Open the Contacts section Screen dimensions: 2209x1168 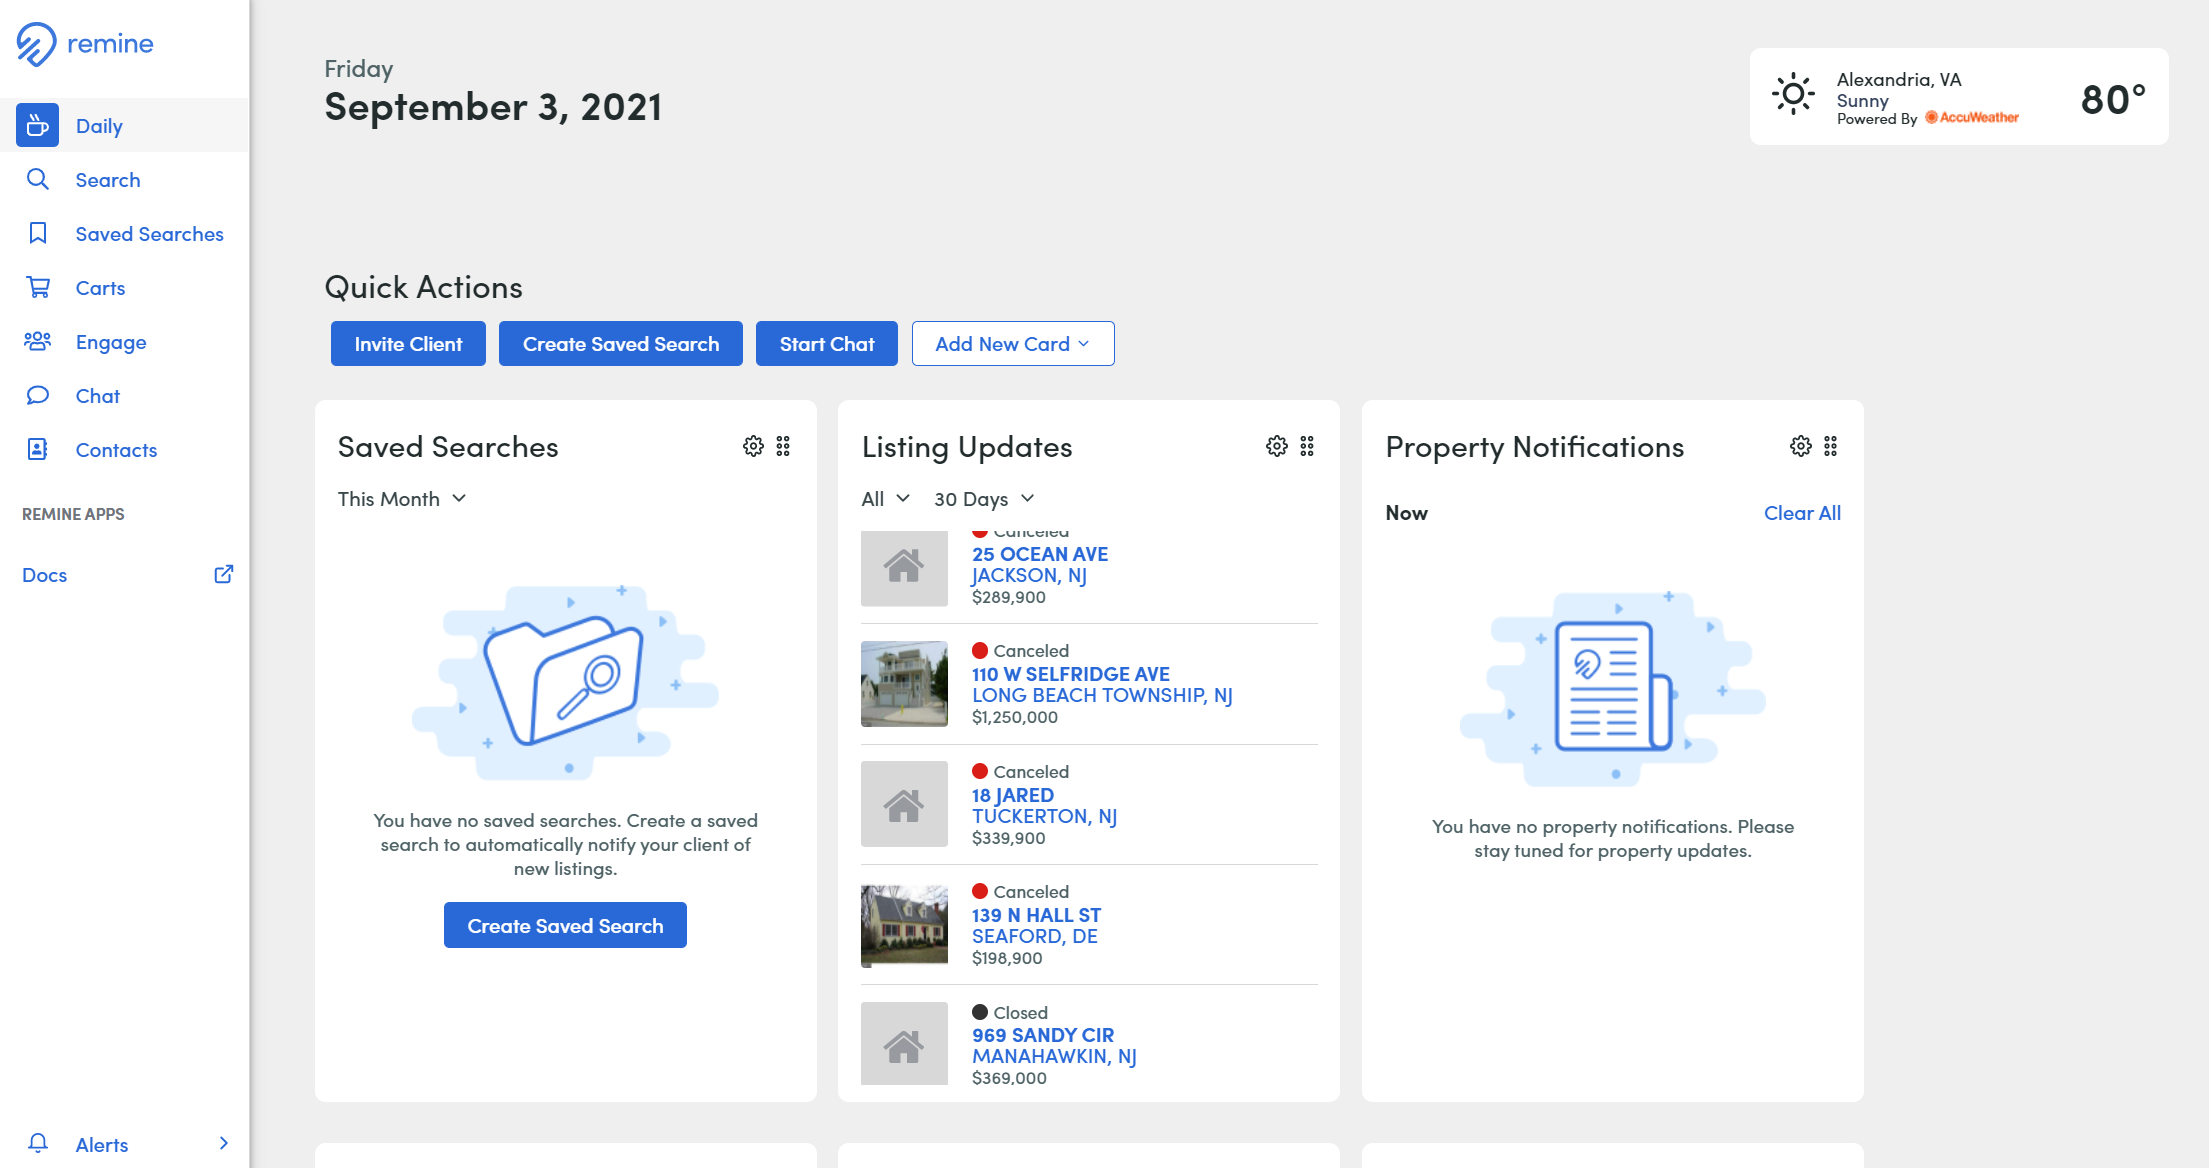[x=125, y=449]
